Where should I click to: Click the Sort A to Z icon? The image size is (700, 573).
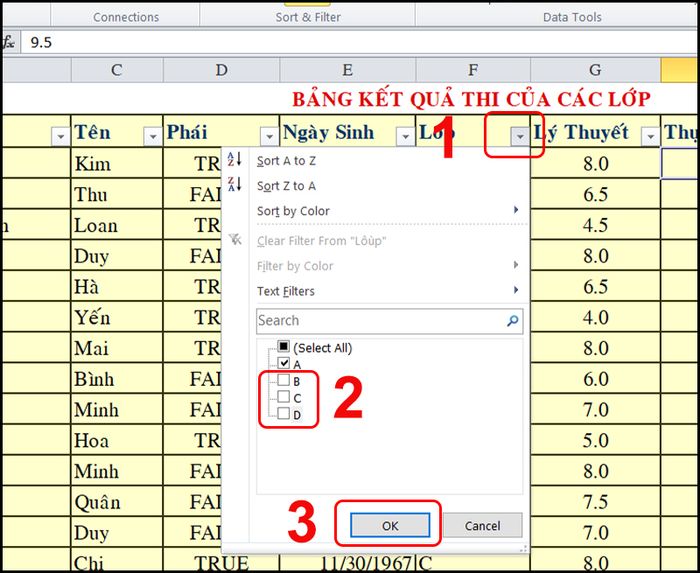[235, 159]
